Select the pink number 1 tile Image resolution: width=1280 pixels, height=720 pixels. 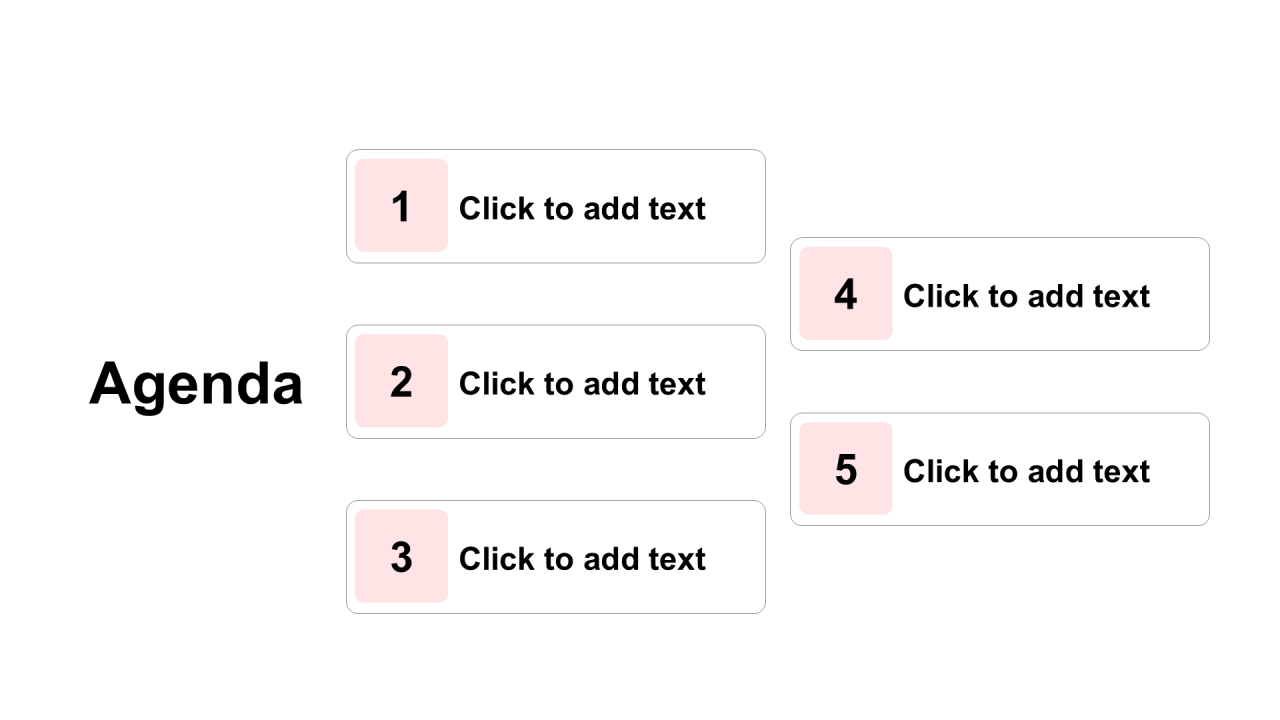(x=401, y=206)
